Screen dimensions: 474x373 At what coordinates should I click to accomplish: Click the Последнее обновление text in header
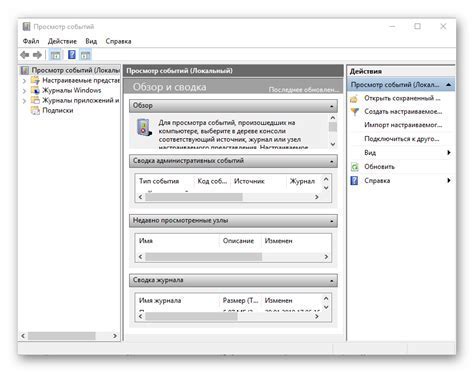304,90
